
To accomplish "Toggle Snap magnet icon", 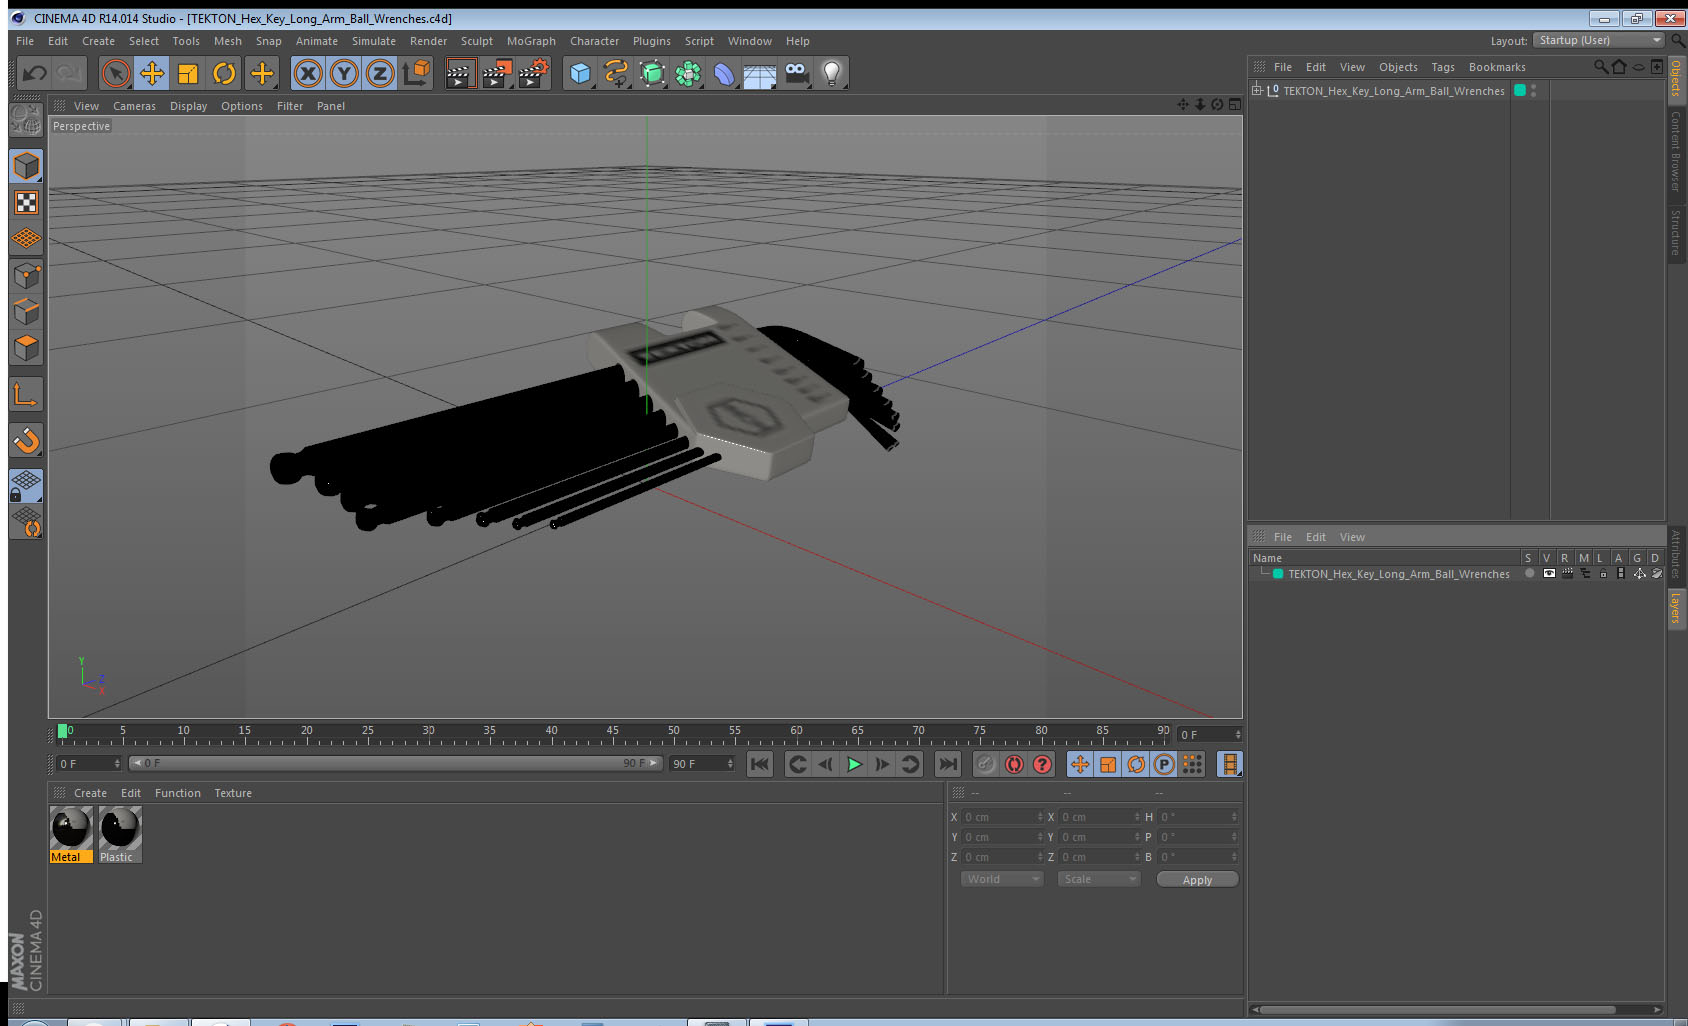I will pos(26,440).
